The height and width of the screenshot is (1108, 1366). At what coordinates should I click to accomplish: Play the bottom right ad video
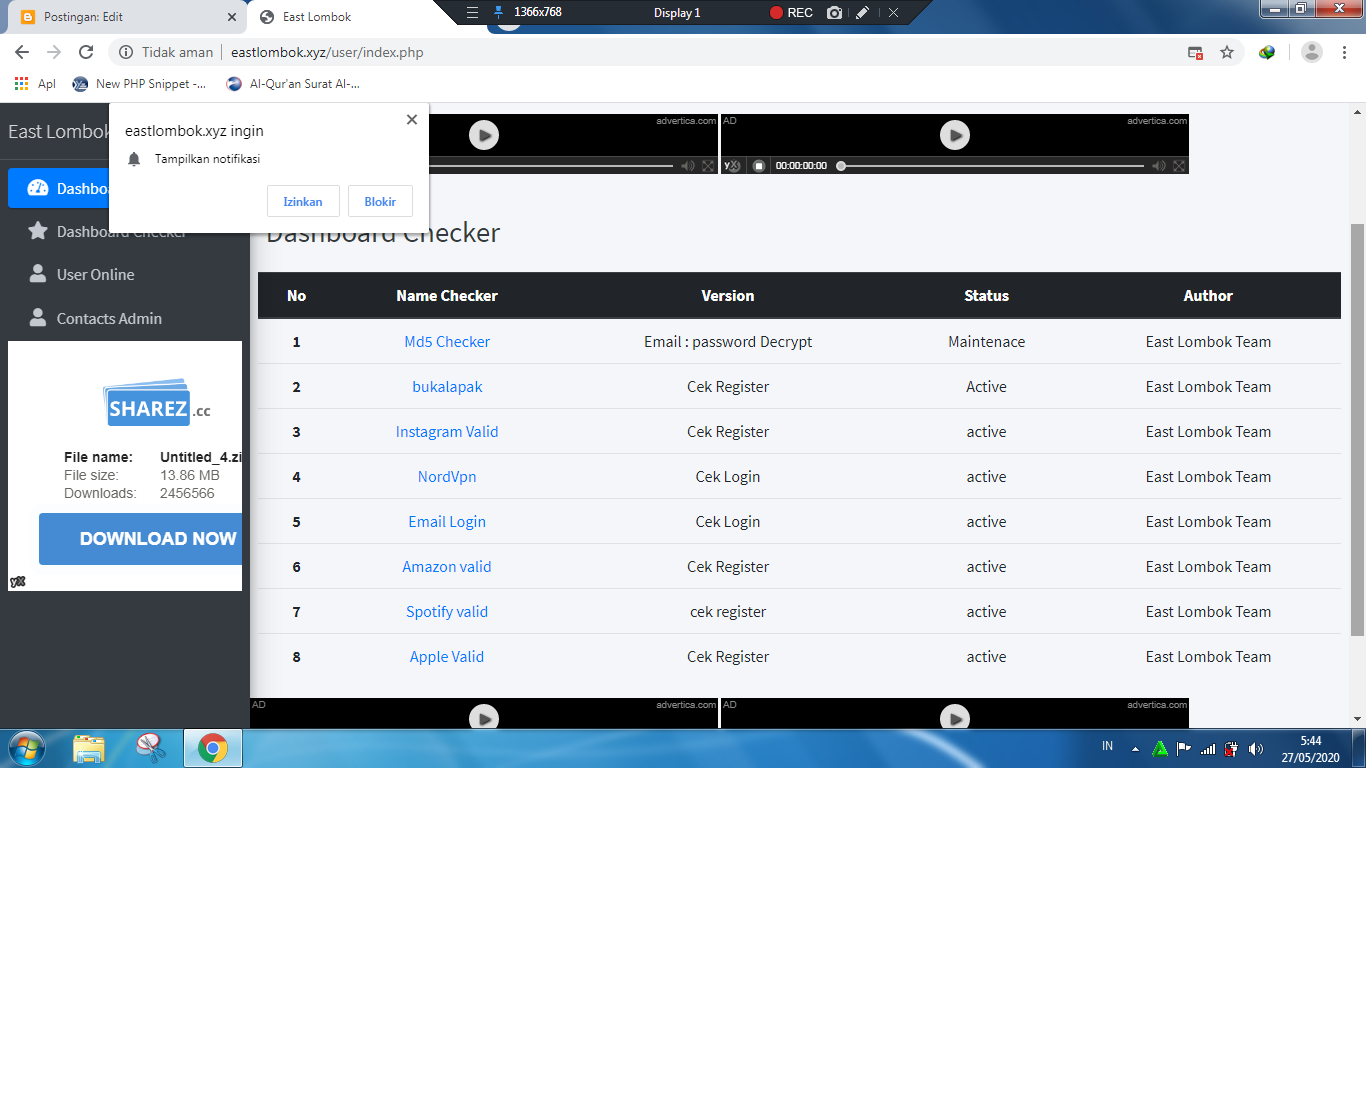click(955, 717)
